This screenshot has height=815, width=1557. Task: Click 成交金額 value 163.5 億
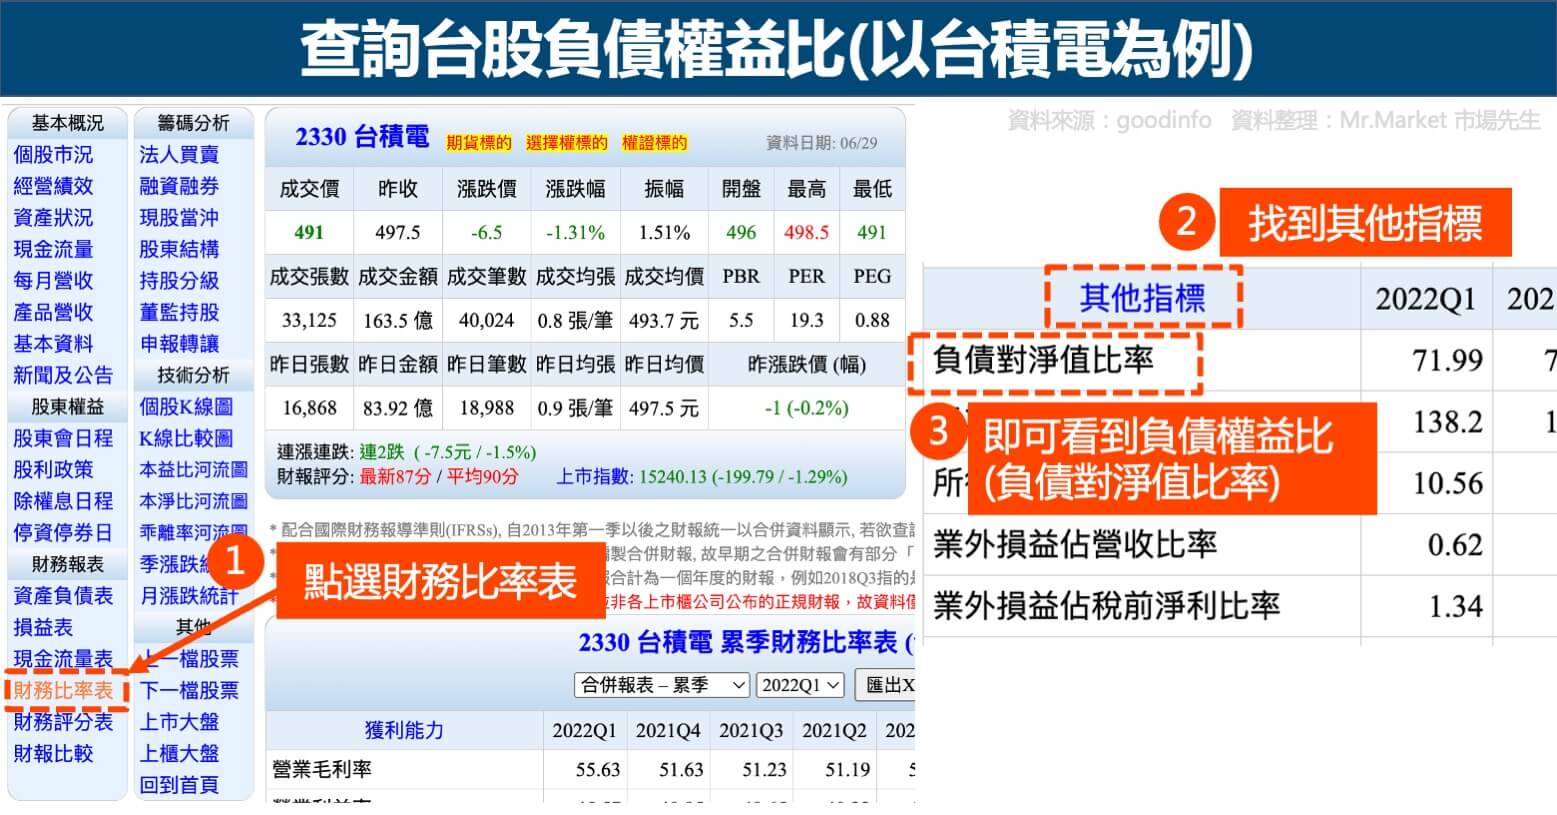tap(398, 320)
